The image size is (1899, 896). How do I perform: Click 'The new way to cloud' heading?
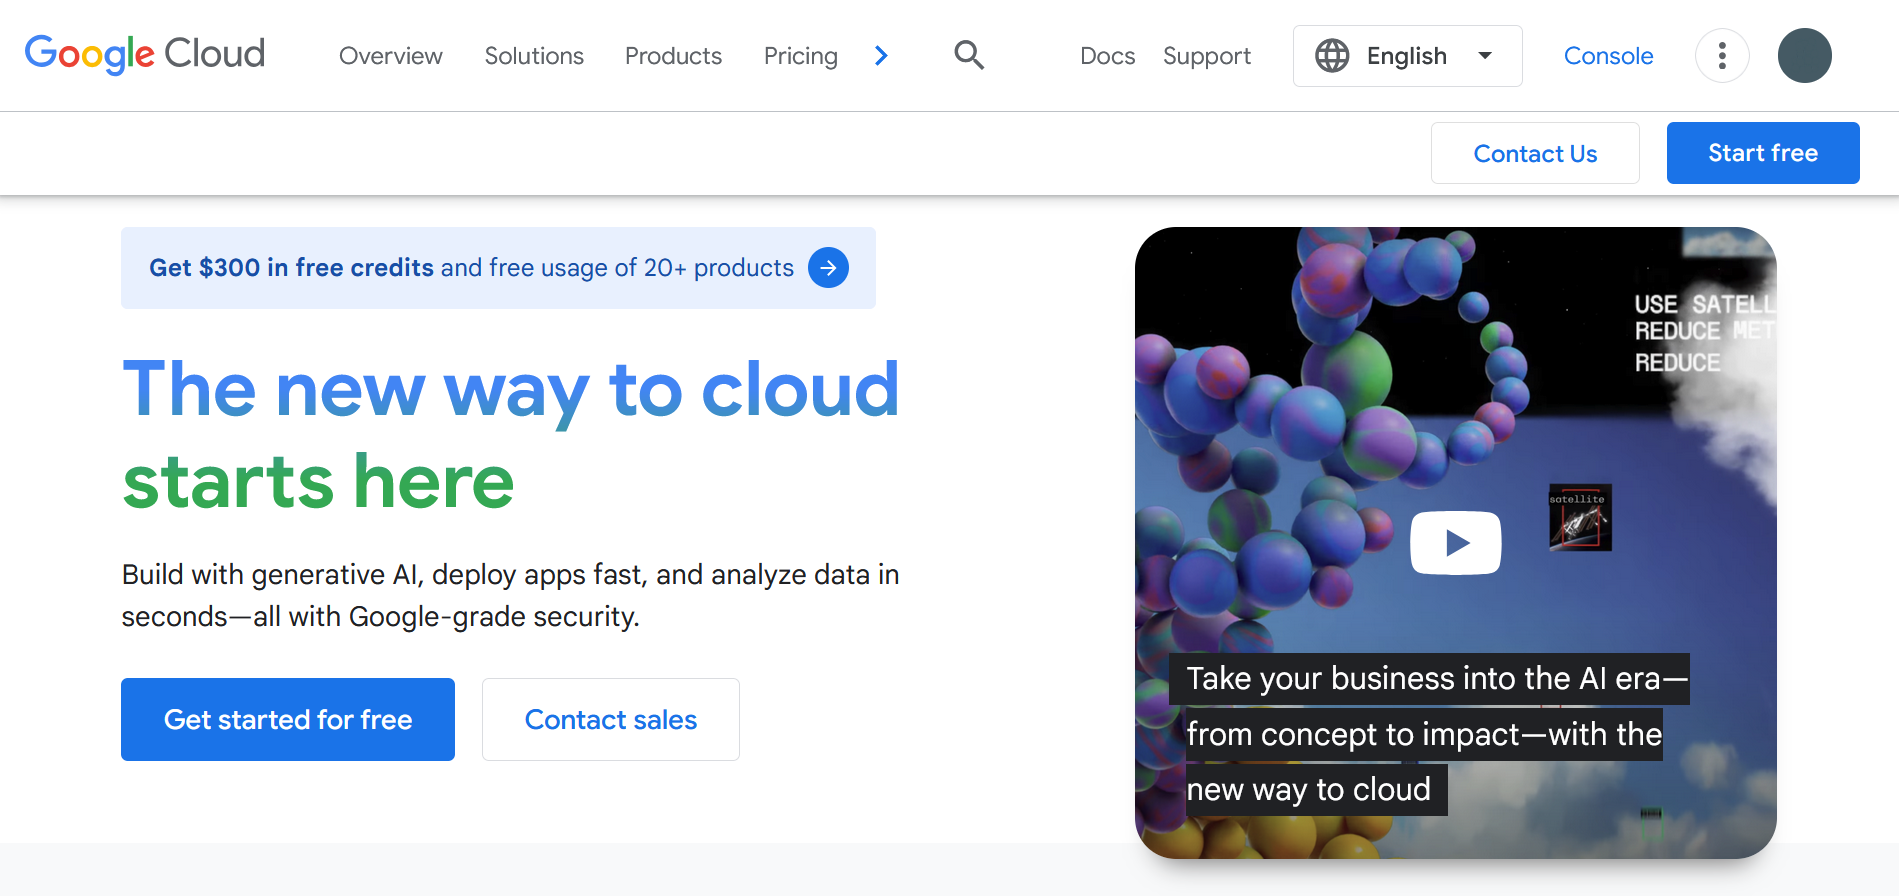coord(511,390)
